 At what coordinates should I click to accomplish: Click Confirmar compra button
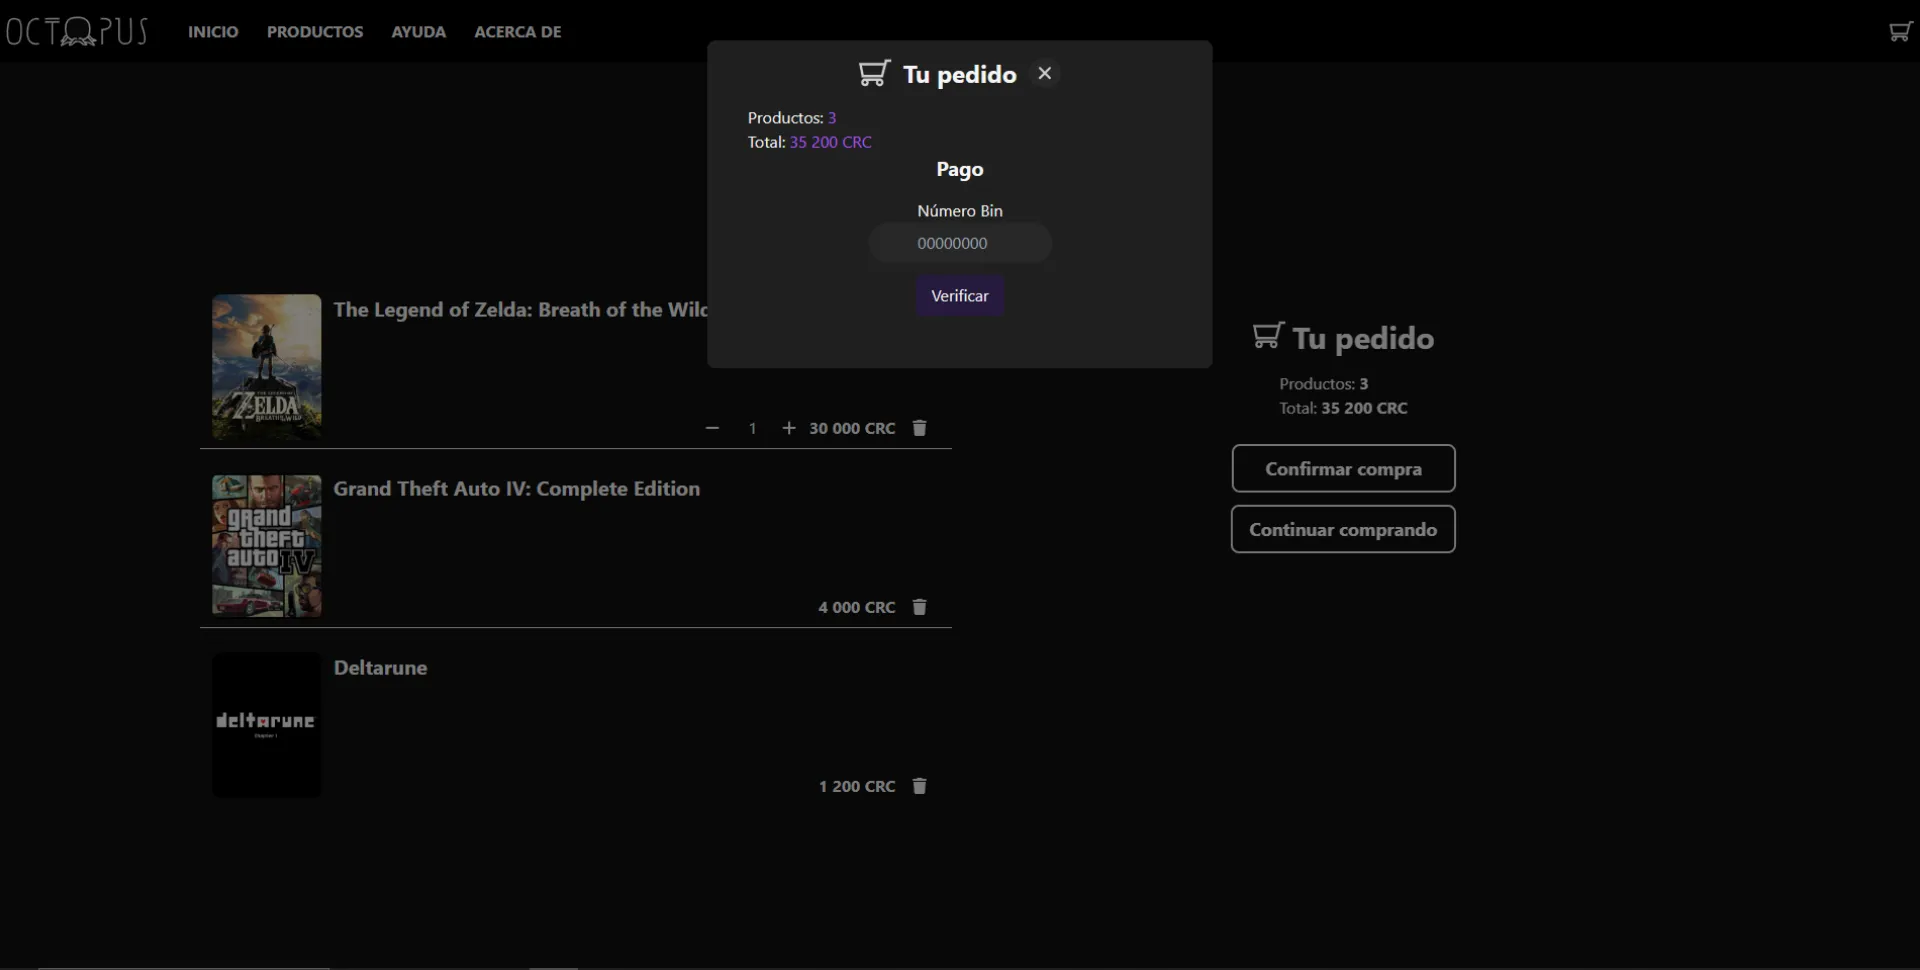pyautogui.click(x=1343, y=469)
